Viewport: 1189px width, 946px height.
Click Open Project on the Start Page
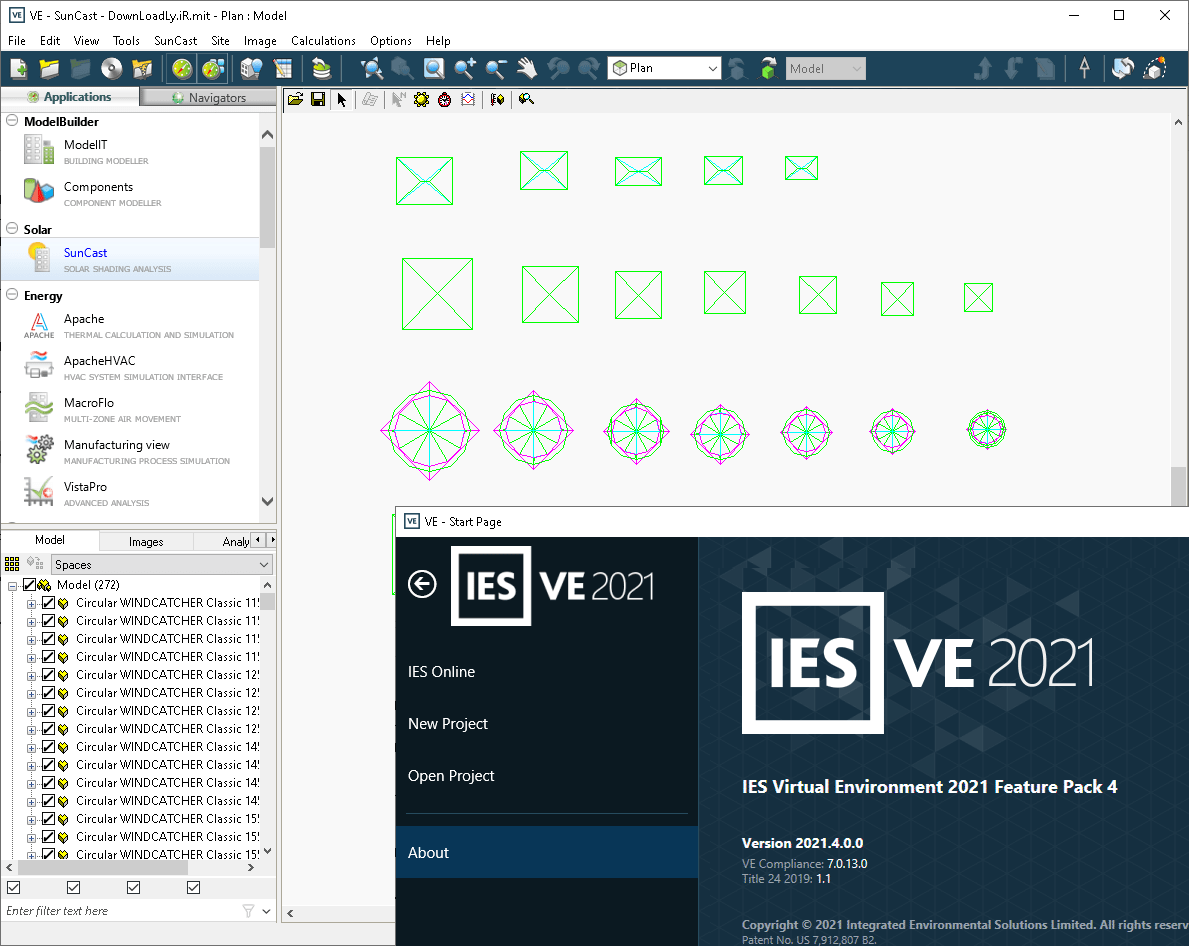(x=451, y=775)
